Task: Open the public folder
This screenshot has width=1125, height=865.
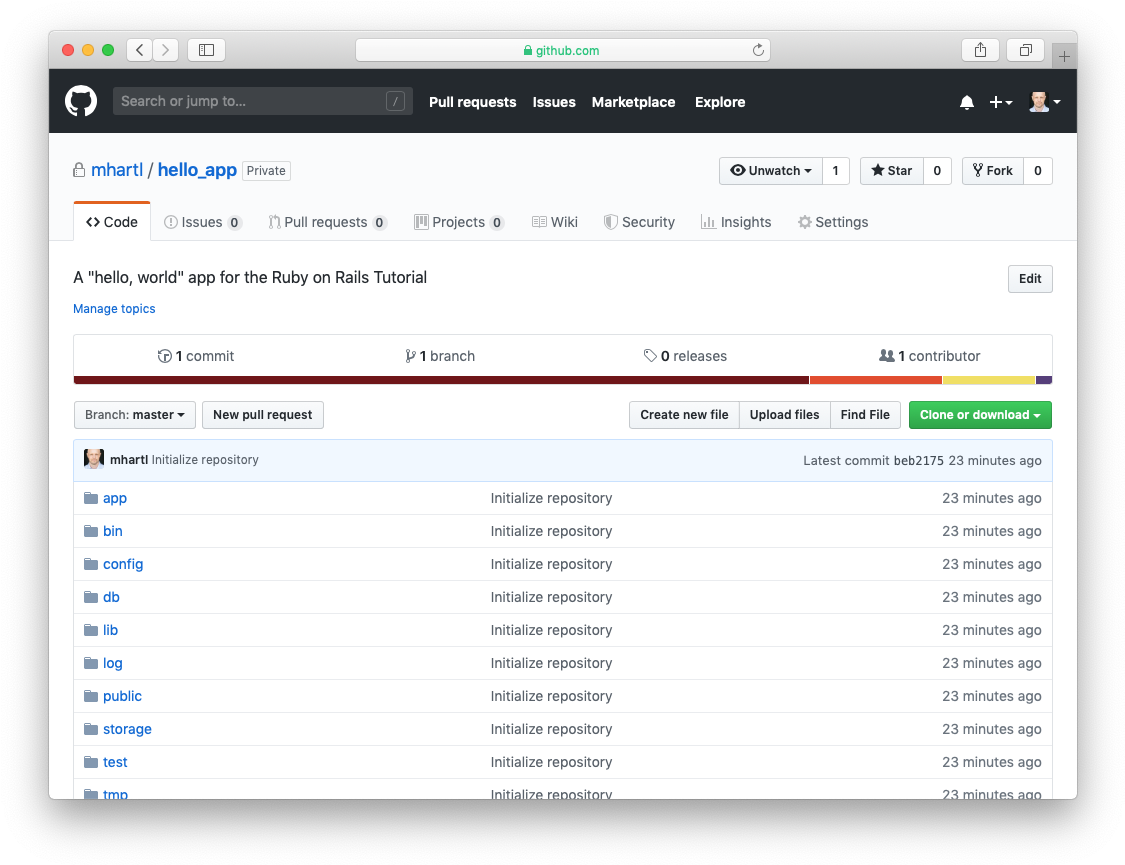Action: [x=122, y=696]
